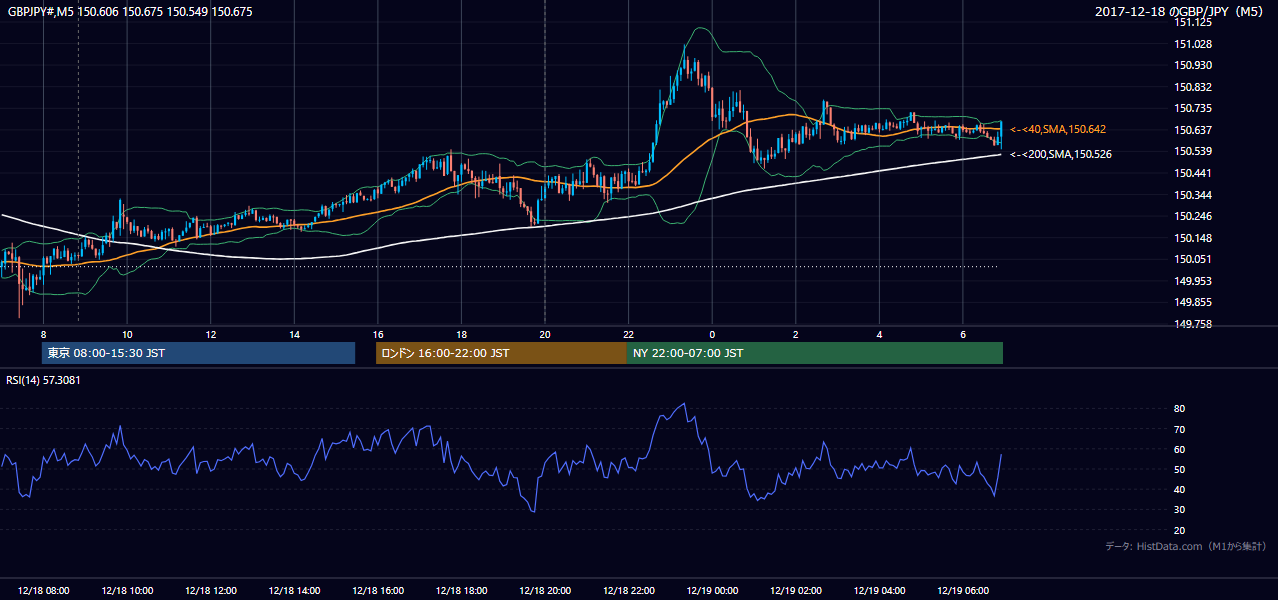
Task: Select price axis value 150.148
Action: [x=1193, y=238]
